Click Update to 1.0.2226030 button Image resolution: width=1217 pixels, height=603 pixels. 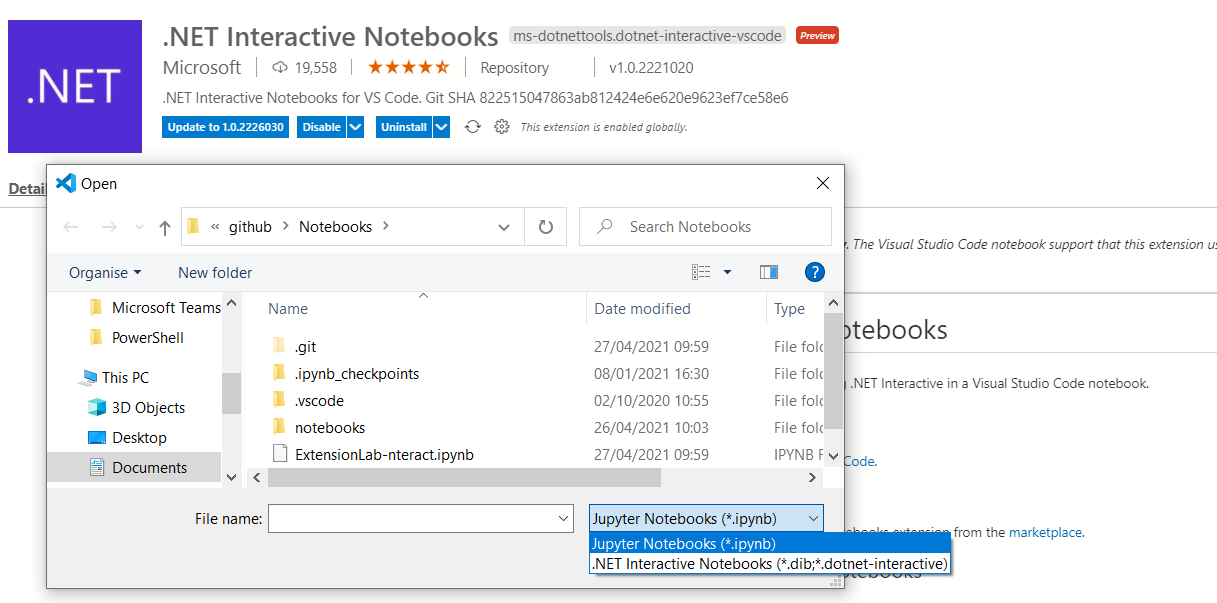point(225,127)
